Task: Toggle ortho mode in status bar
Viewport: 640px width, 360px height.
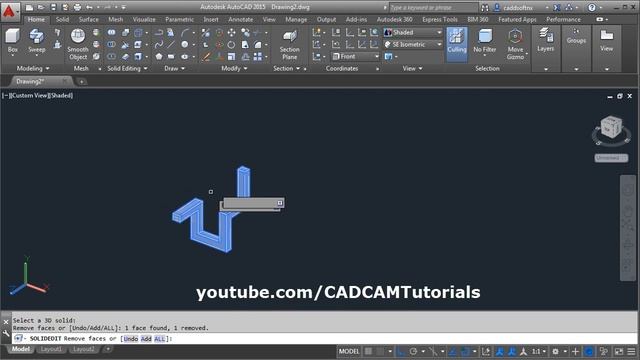Action: (x=401, y=351)
